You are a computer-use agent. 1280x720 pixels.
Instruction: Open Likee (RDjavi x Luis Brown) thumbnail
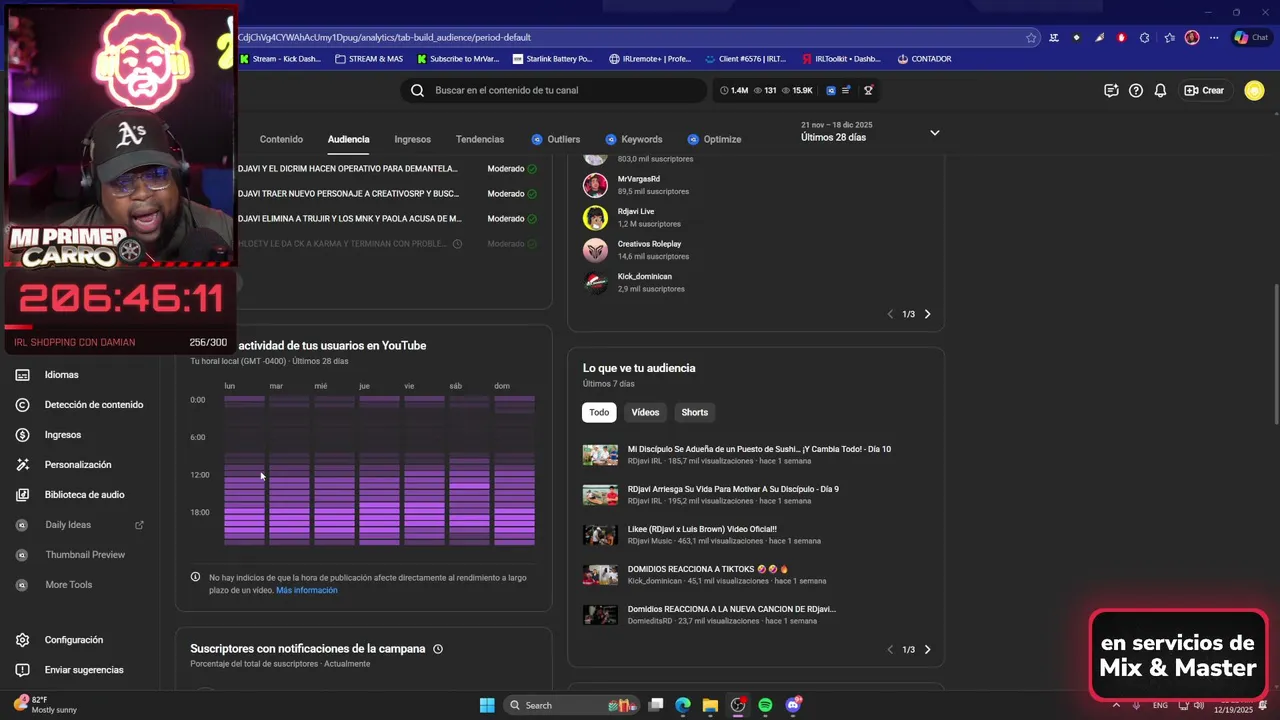(600, 535)
